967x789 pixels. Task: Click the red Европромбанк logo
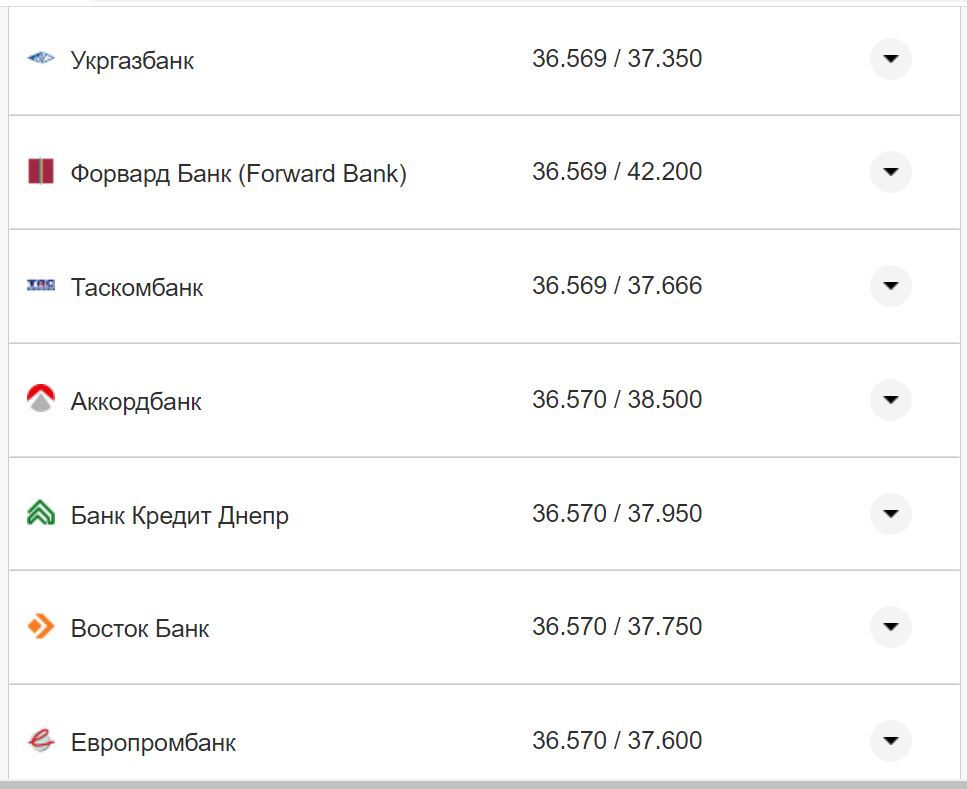click(x=39, y=741)
